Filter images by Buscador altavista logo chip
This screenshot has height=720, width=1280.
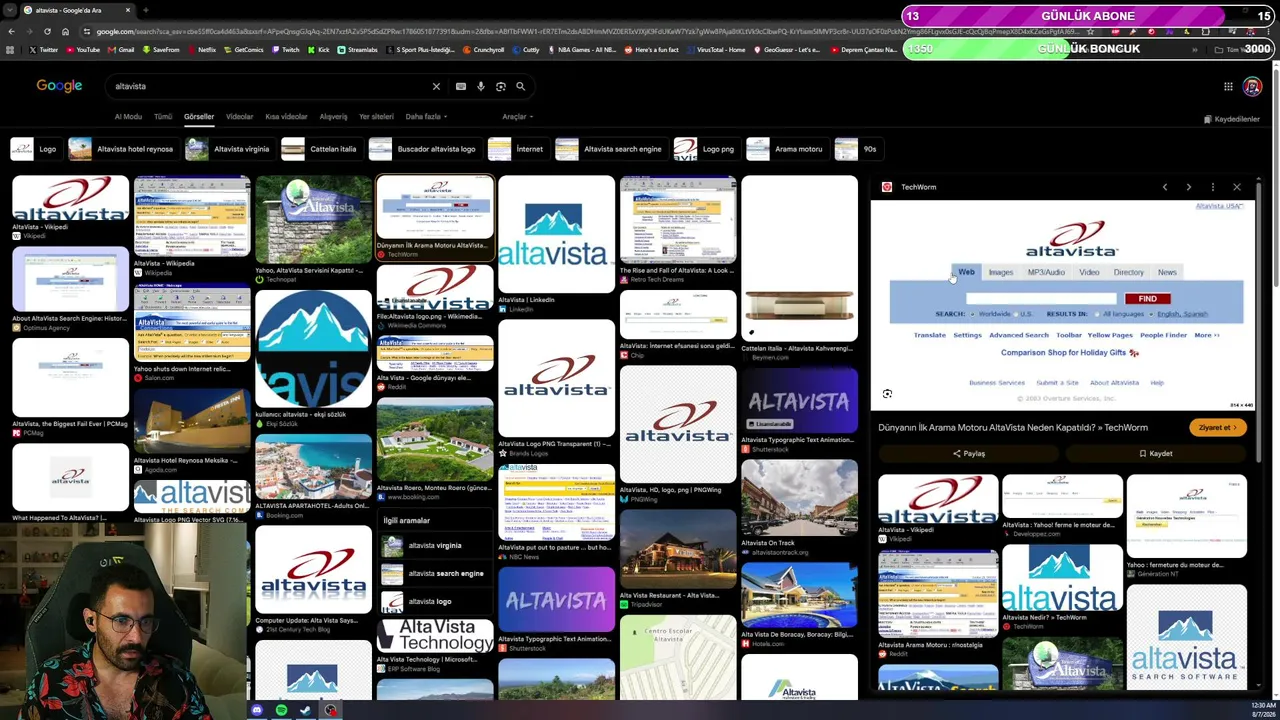click(x=424, y=149)
